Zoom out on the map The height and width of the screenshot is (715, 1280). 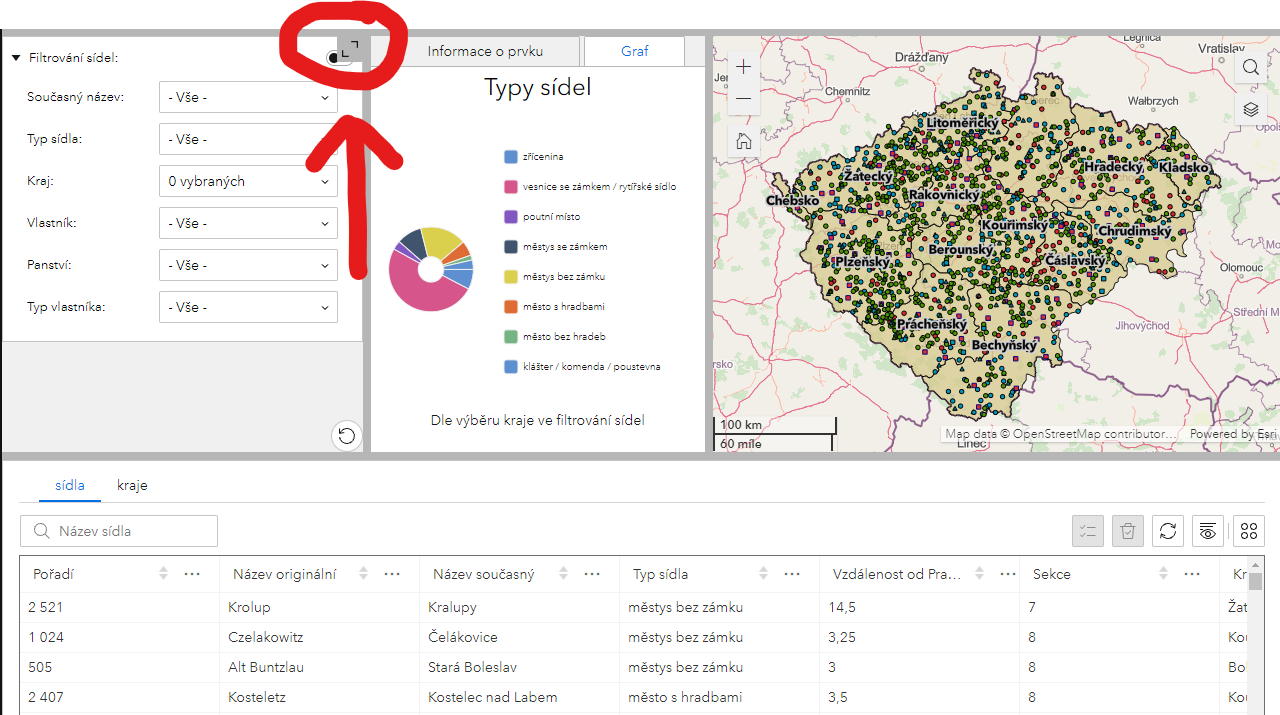[743, 99]
